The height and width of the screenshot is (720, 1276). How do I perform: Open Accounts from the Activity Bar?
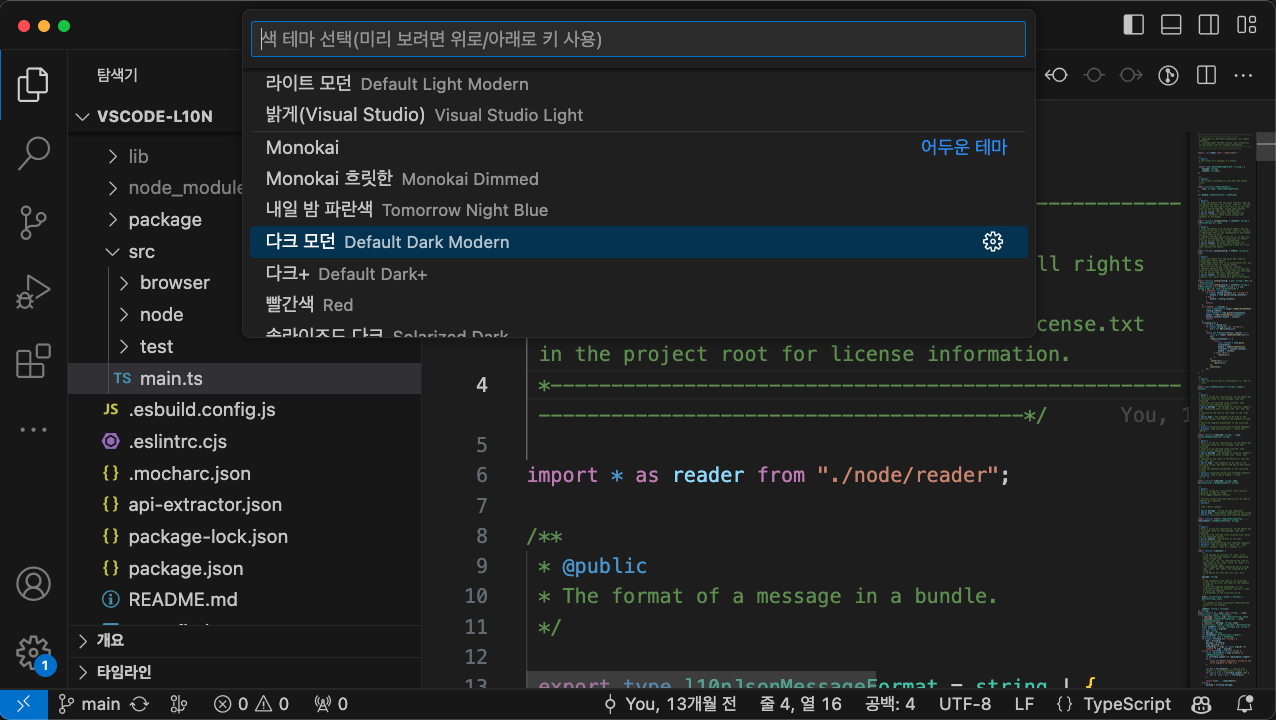[x=33, y=583]
